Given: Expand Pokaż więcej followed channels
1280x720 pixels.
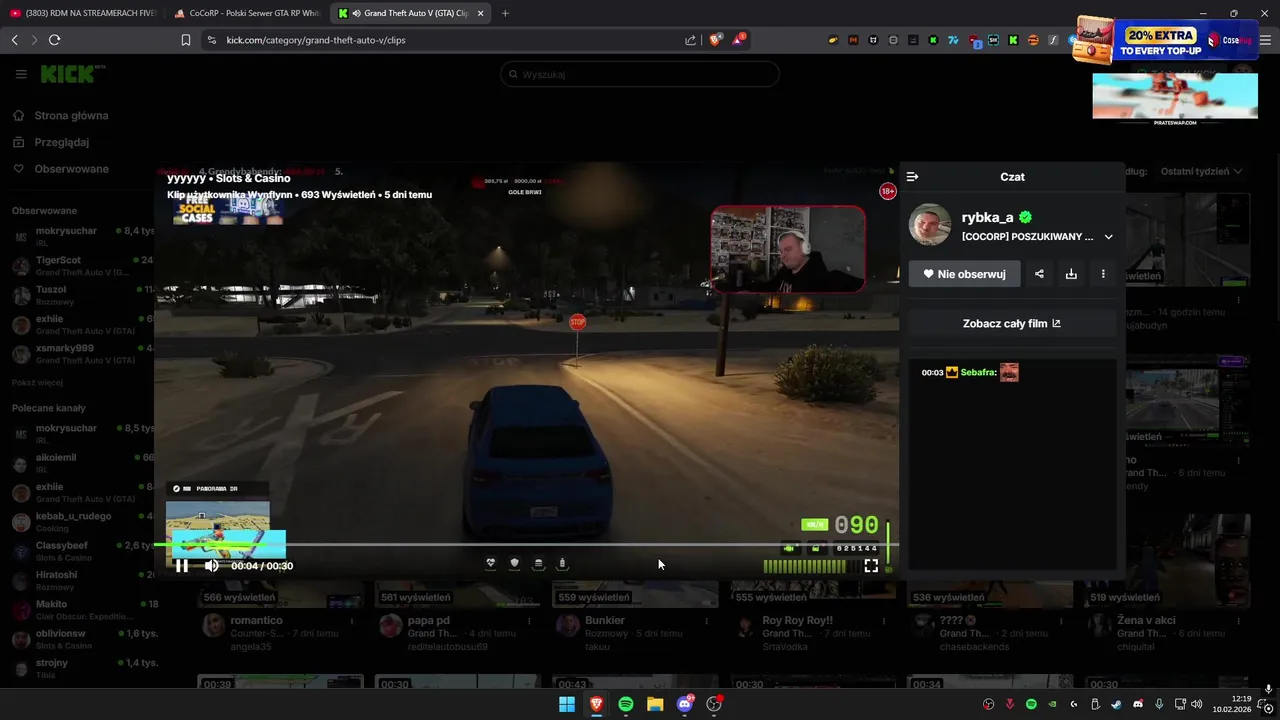Looking at the screenshot, I should point(37,382).
